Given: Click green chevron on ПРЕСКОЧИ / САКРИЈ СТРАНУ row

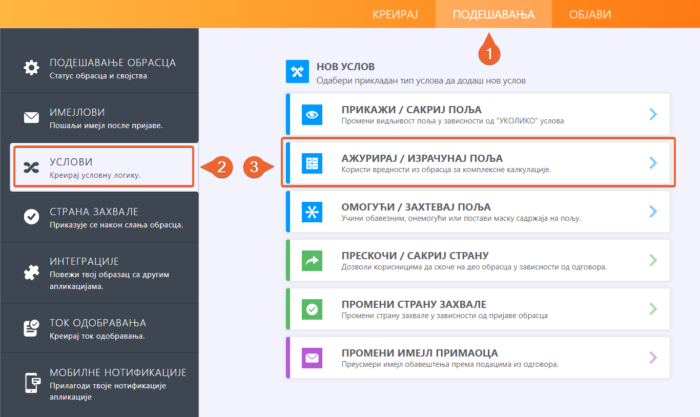Looking at the screenshot, I should (653, 260).
